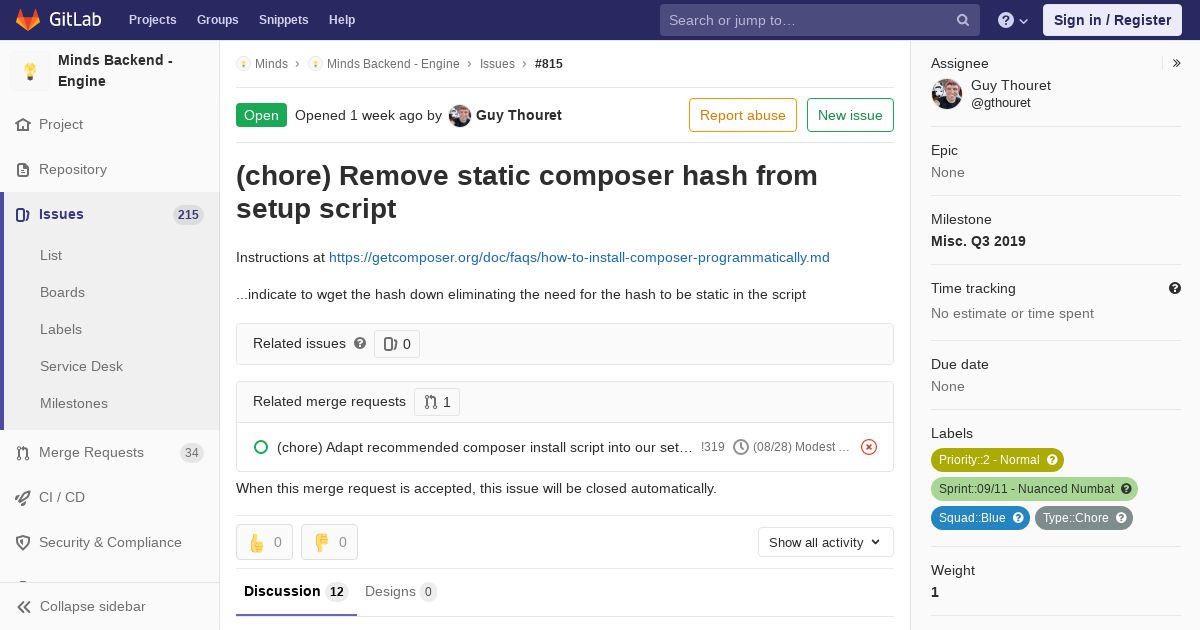Viewport: 1200px width, 630px height.
Task: Open the Help question-mark menu
Action: point(1013,20)
